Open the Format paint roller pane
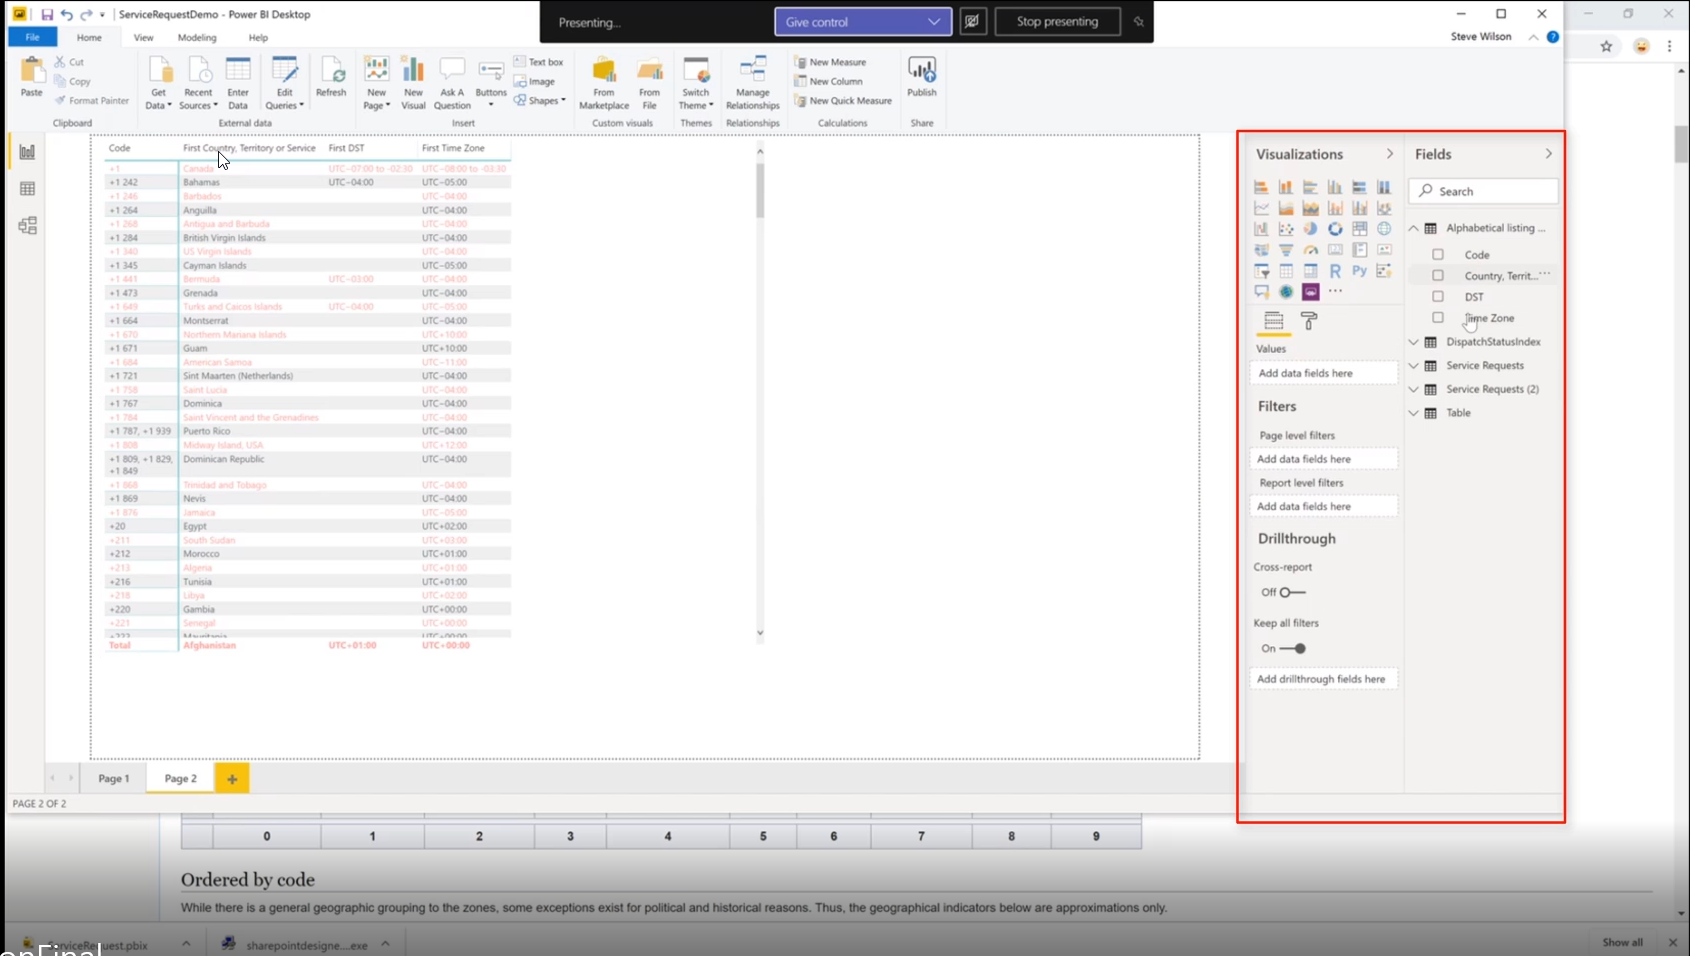Image resolution: width=1690 pixels, height=956 pixels. click(1309, 321)
